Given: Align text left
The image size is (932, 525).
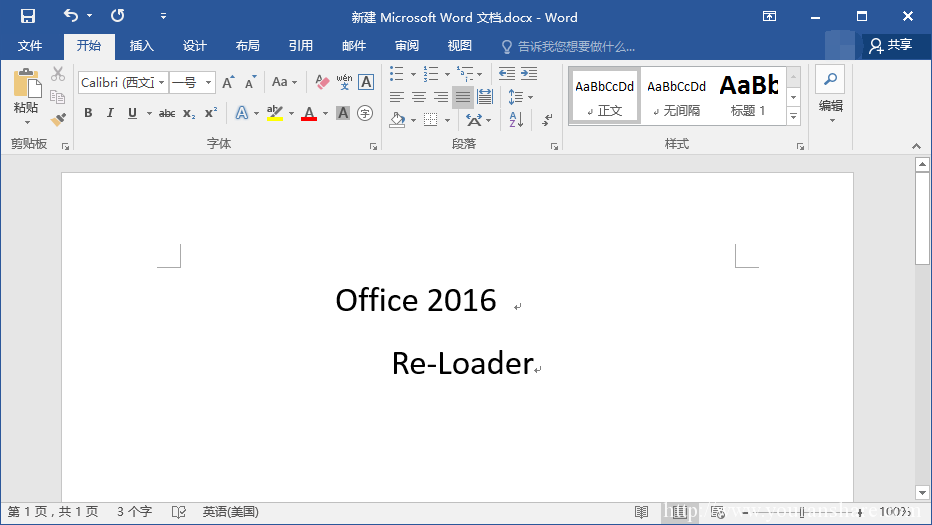Looking at the screenshot, I should tap(396, 97).
